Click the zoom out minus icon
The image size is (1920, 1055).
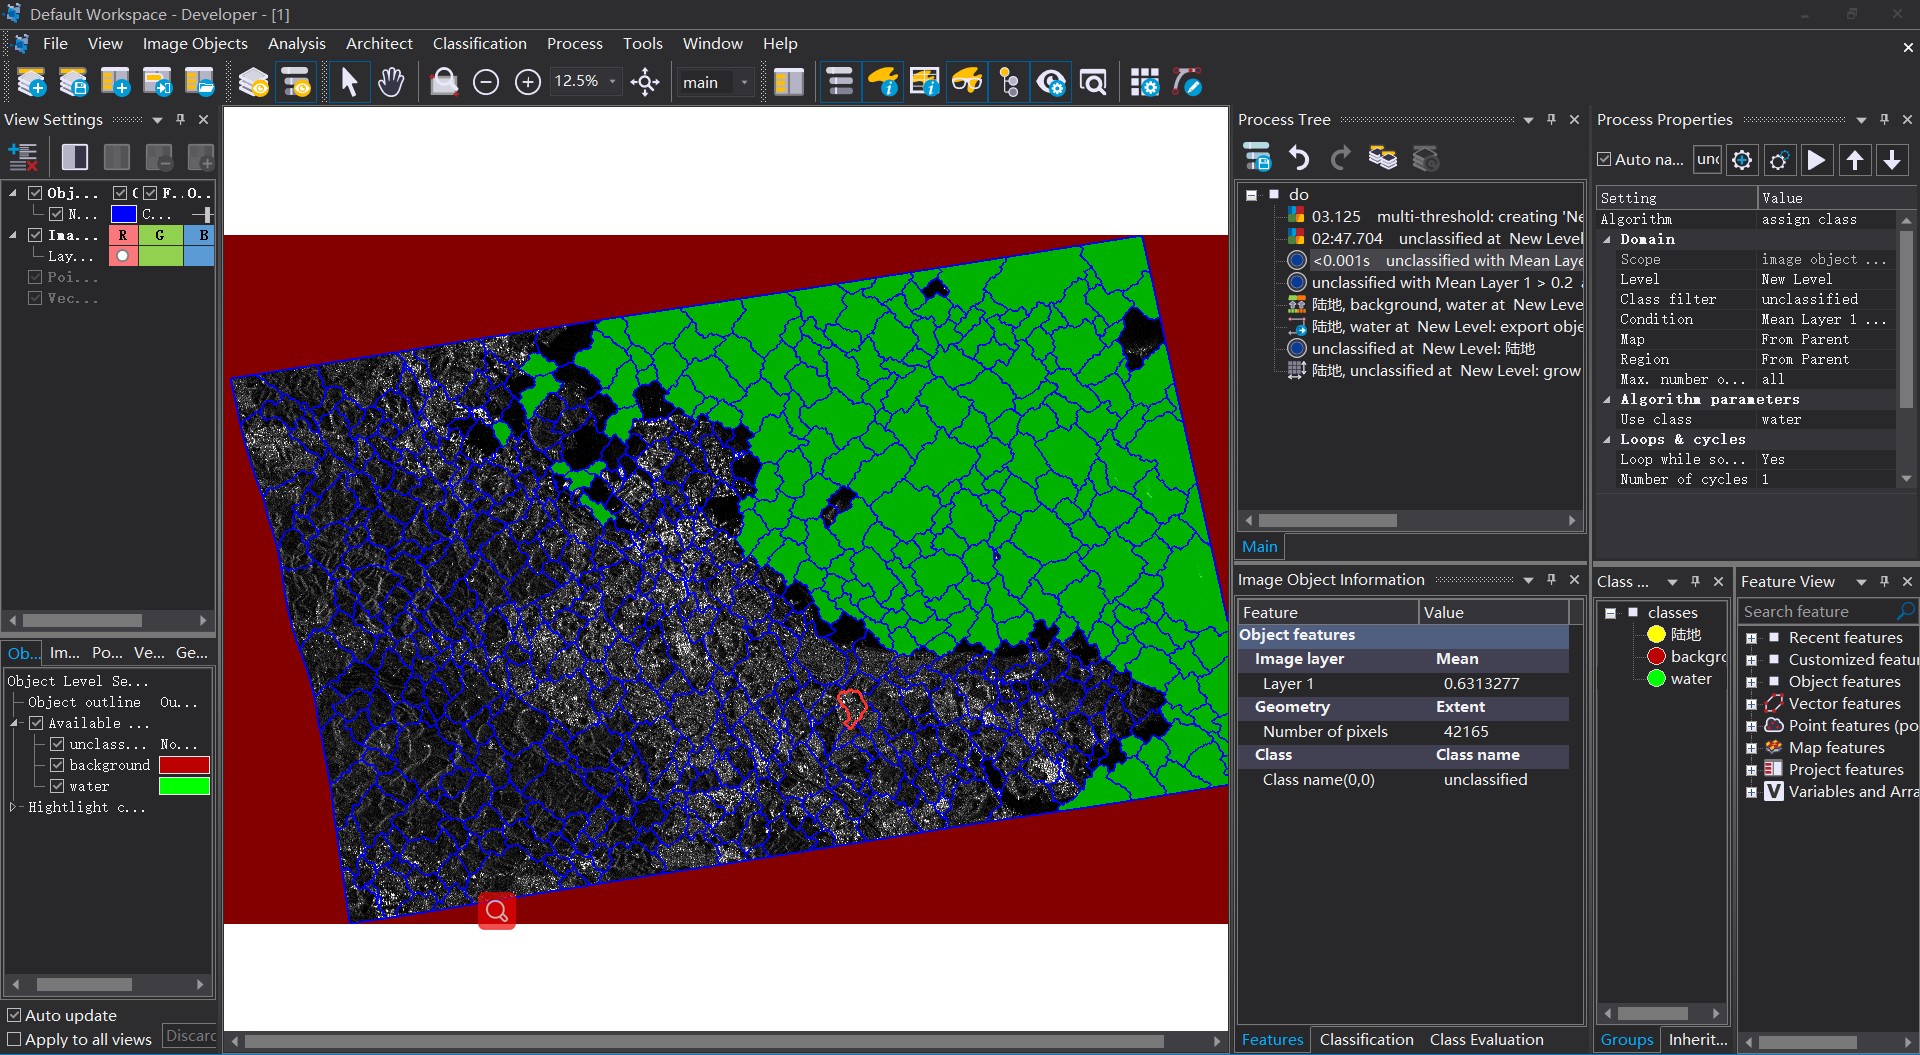(486, 82)
